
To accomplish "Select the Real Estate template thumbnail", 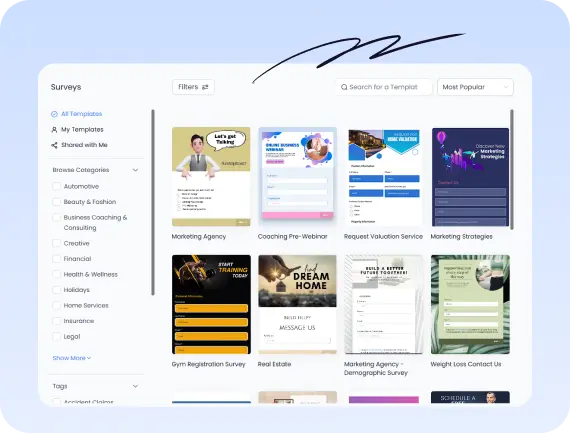I will [297, 304].
